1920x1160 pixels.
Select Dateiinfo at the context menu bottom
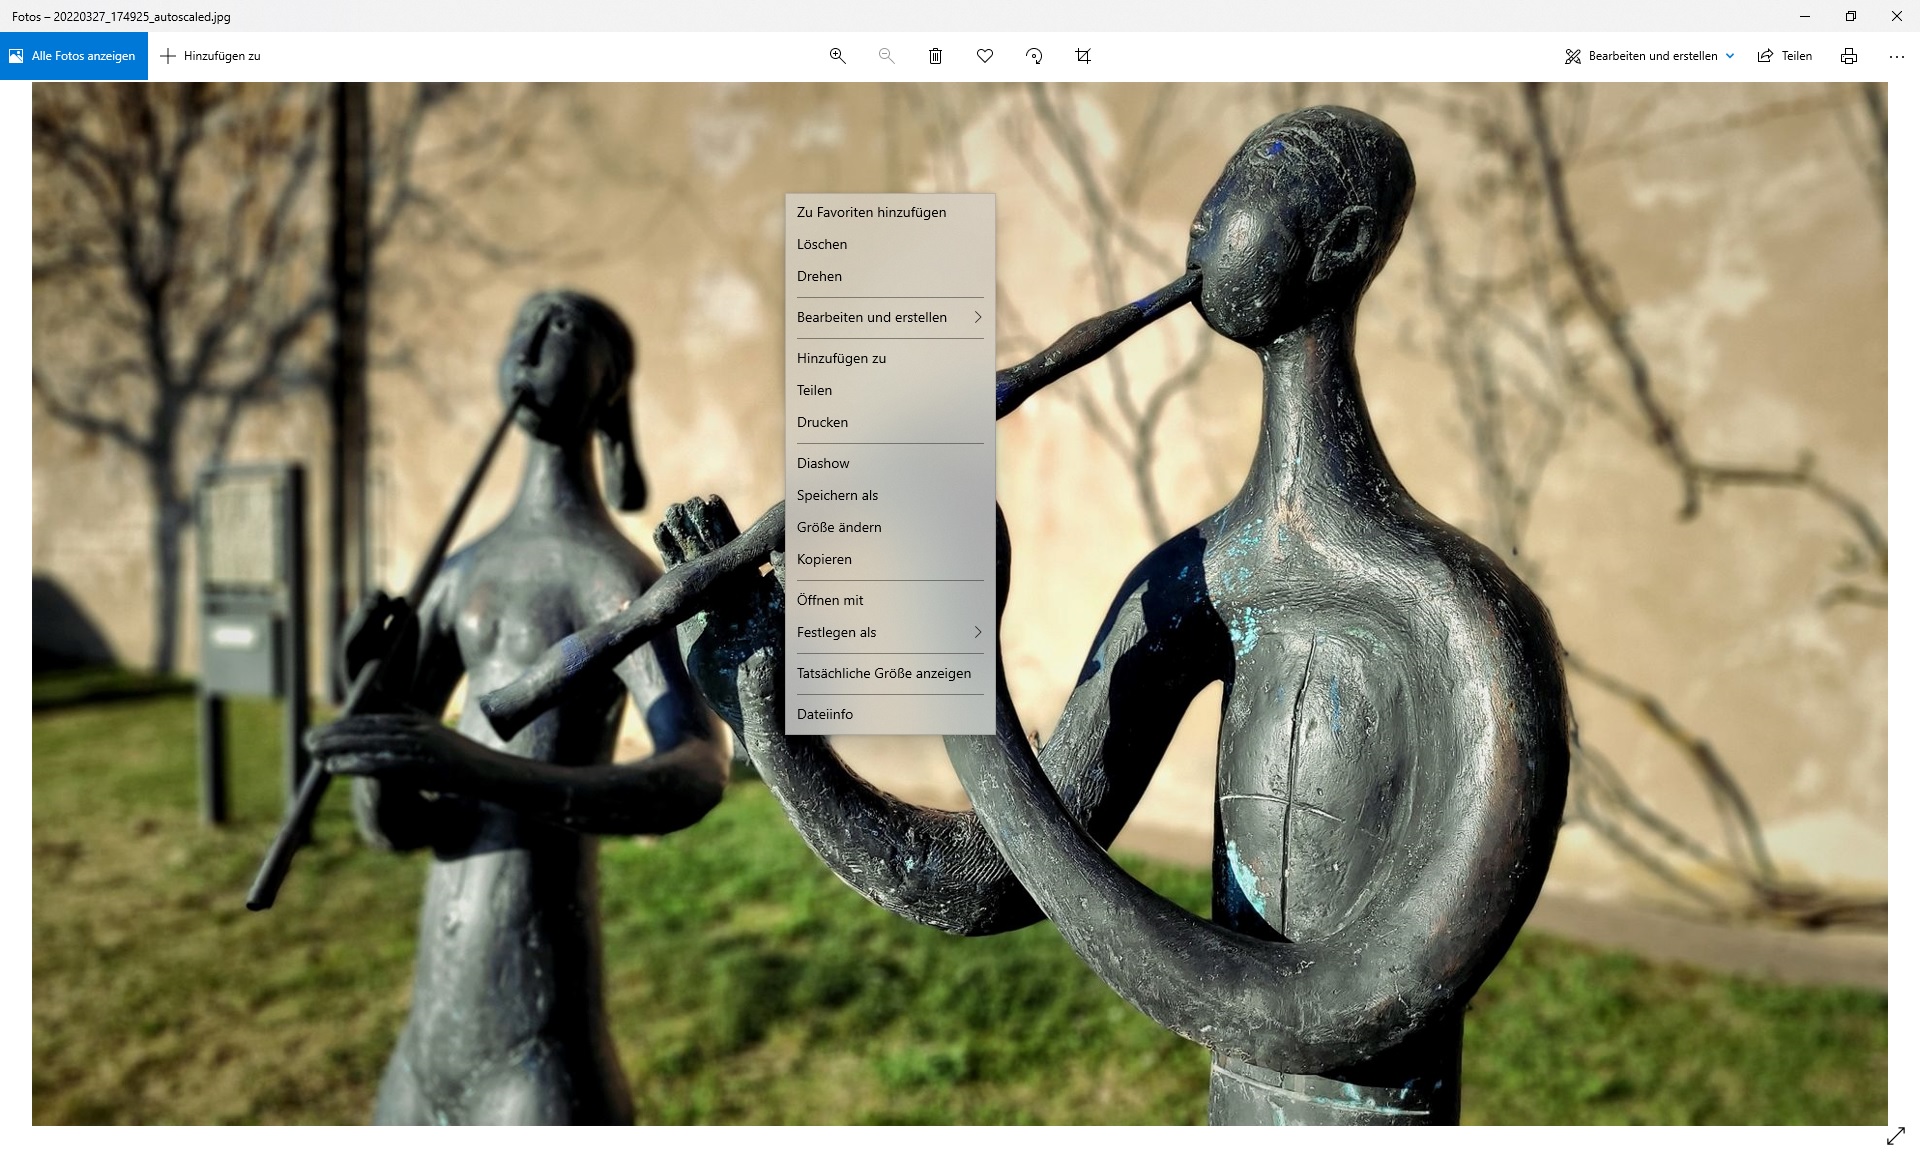pyautogui.click(x=825, y=714)
